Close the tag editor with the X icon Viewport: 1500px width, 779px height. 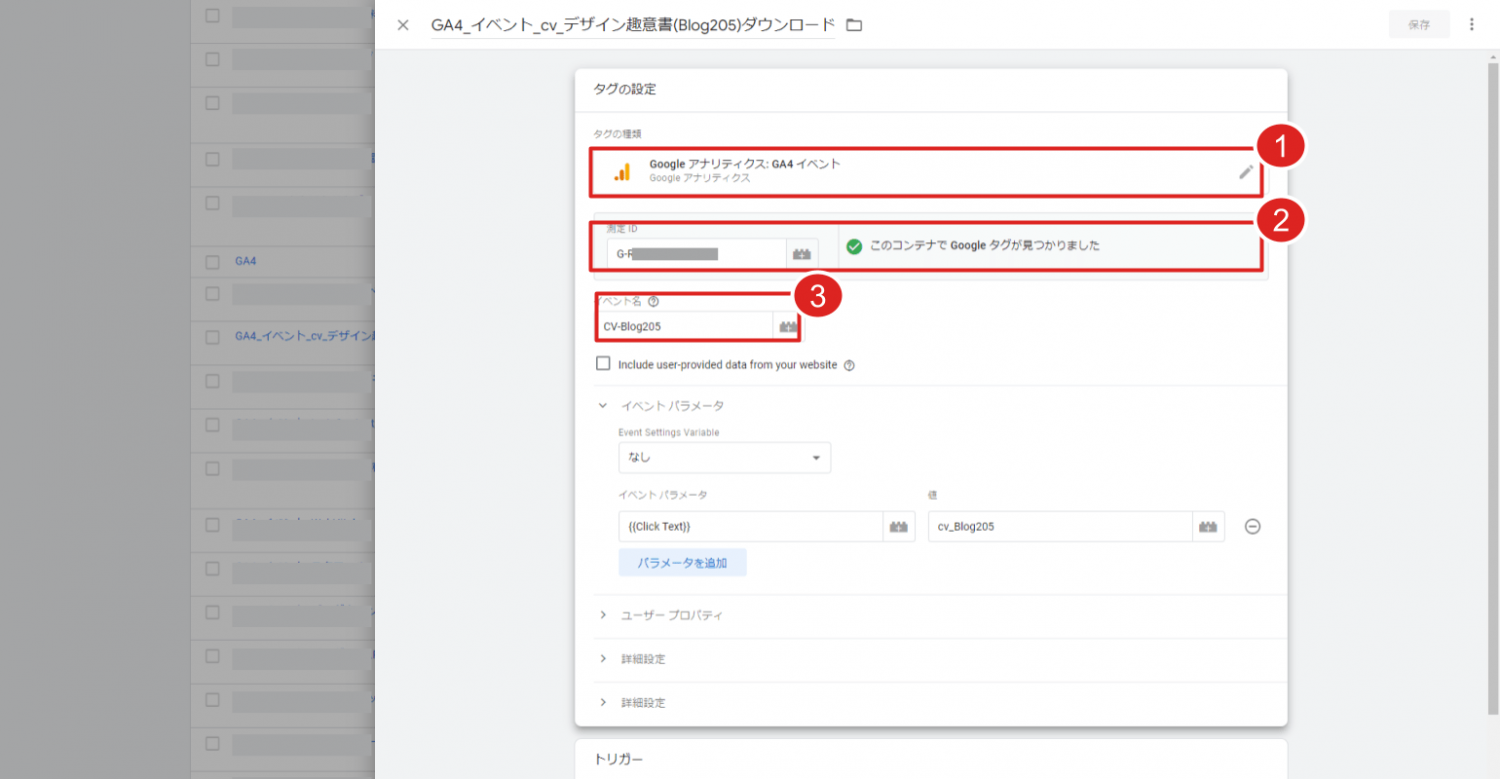(403, 25)
